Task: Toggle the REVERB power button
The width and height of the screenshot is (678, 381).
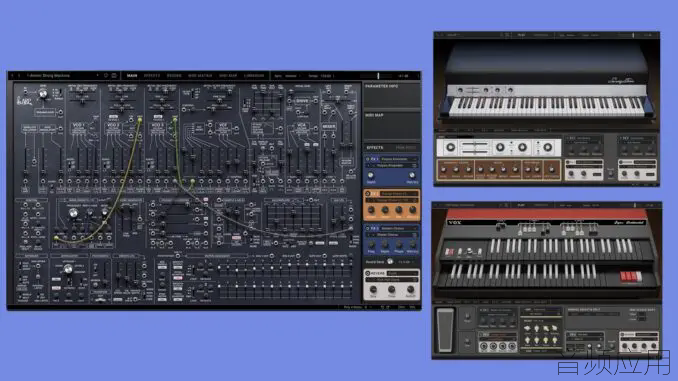Action: 368,273
